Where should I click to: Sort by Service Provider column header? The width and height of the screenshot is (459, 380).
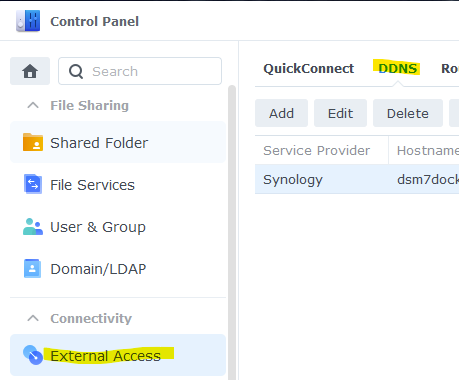[322, 150]
